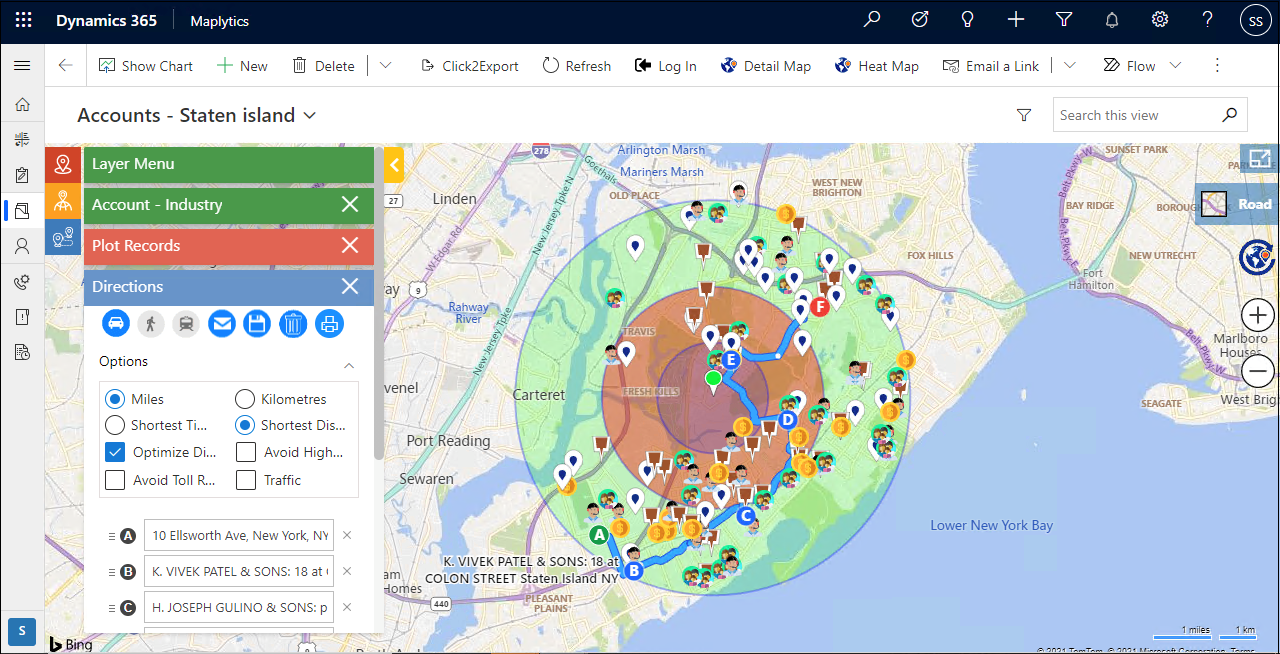
Task: Enable the Avoid Highways checkbox
Action: (246, 452)
